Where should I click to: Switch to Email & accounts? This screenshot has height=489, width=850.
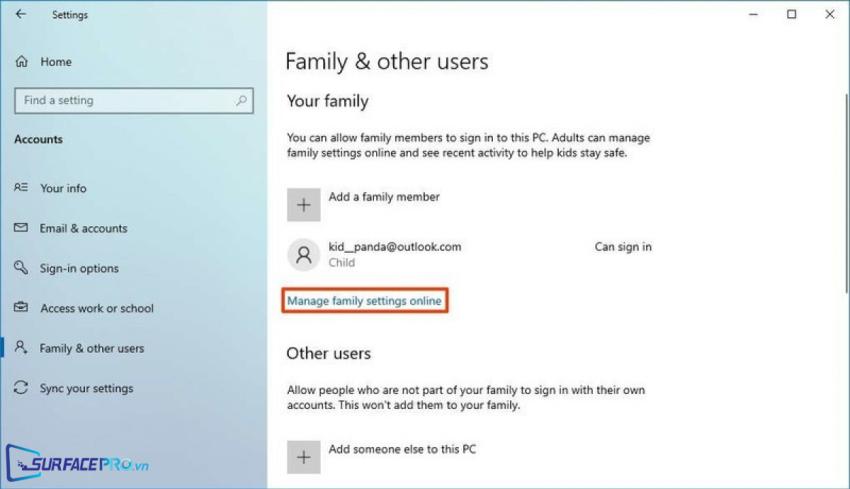coord(83,228)
